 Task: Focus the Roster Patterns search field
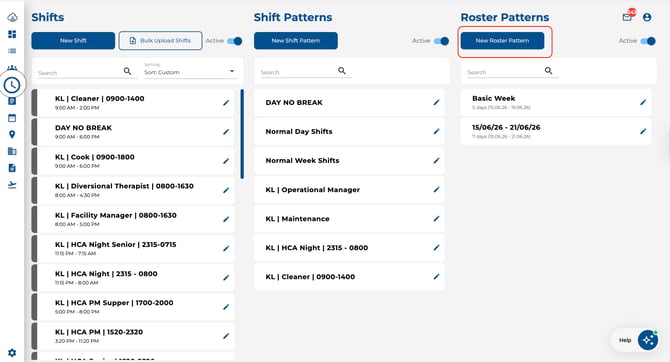(505, 72)
